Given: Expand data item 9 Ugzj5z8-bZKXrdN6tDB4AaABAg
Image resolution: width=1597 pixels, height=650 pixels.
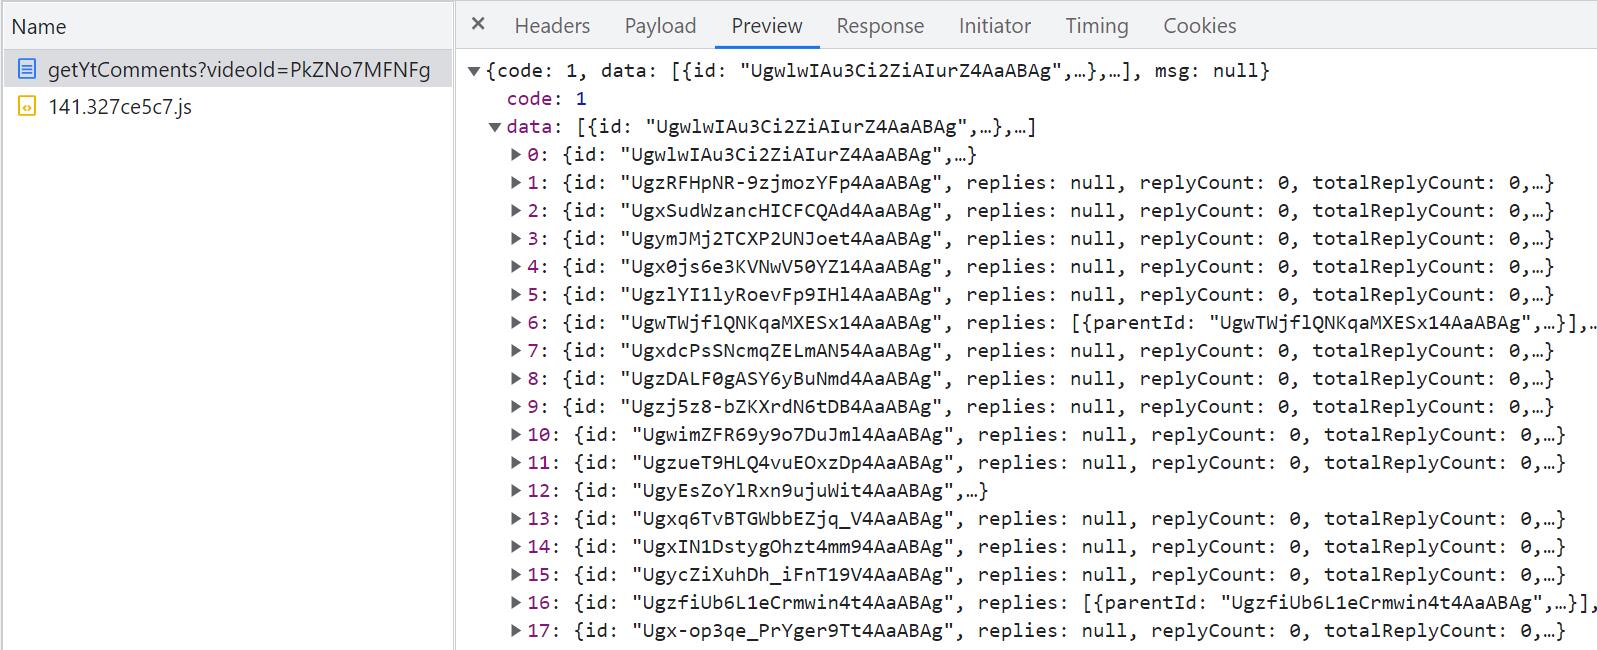Looking at the screenshot, I should (516, 407).
